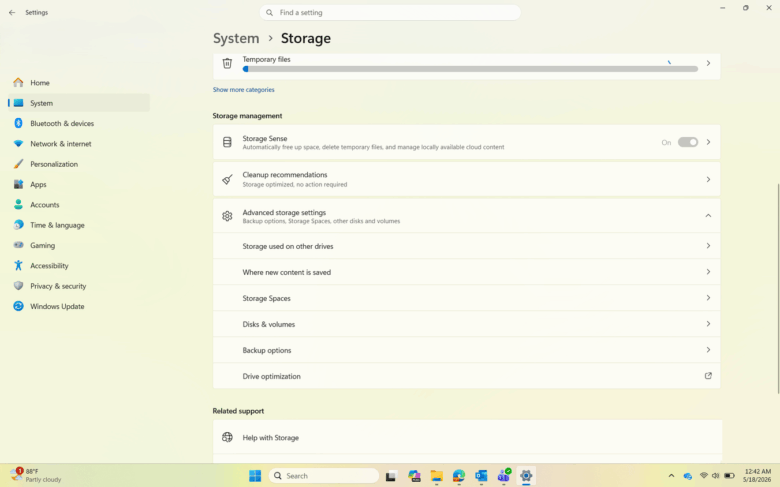Click System in the breadcrumb
780x487 pixels.
(236, 38)
